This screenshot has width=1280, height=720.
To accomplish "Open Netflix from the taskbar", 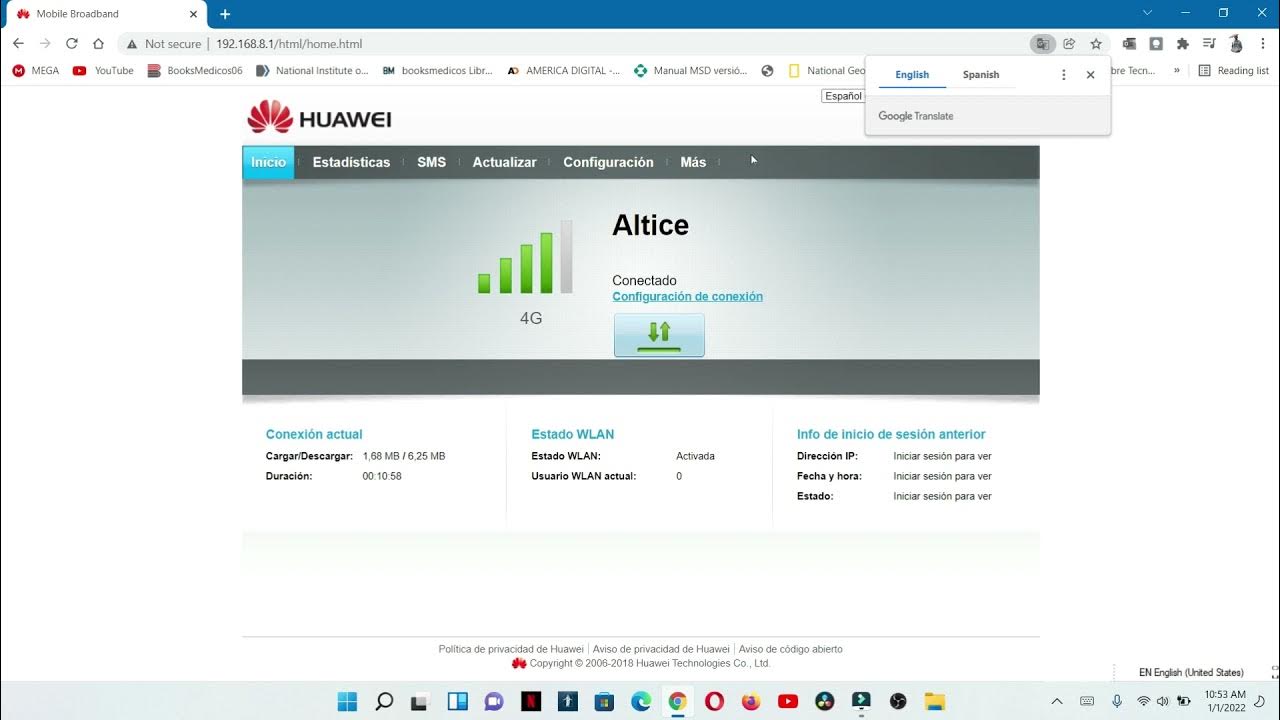I will (531, 701).
